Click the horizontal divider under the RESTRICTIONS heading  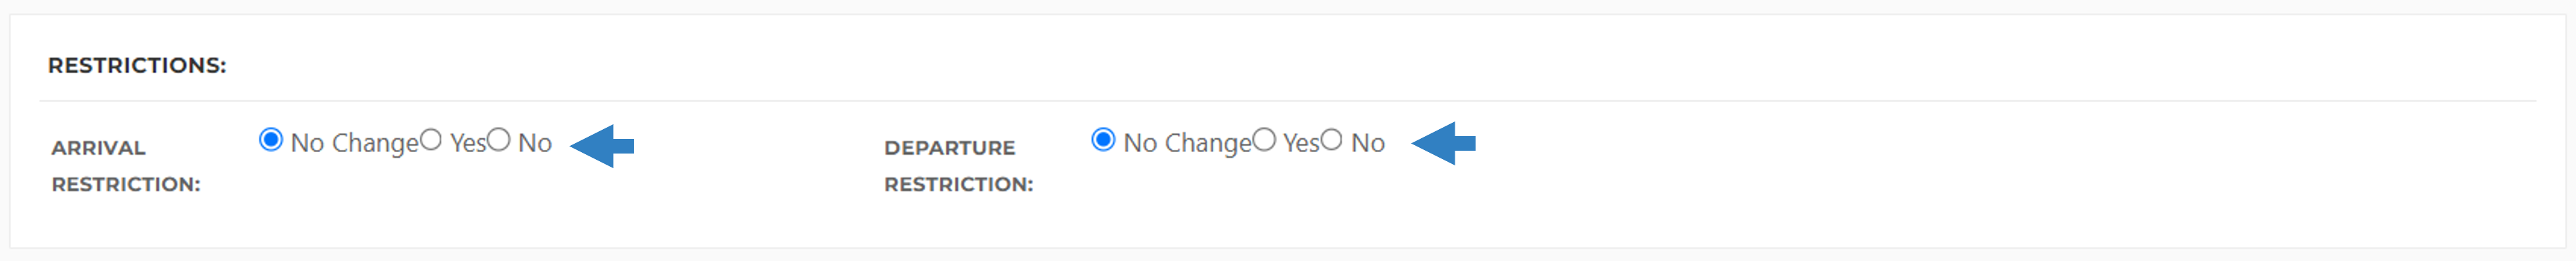[1288, 101]
